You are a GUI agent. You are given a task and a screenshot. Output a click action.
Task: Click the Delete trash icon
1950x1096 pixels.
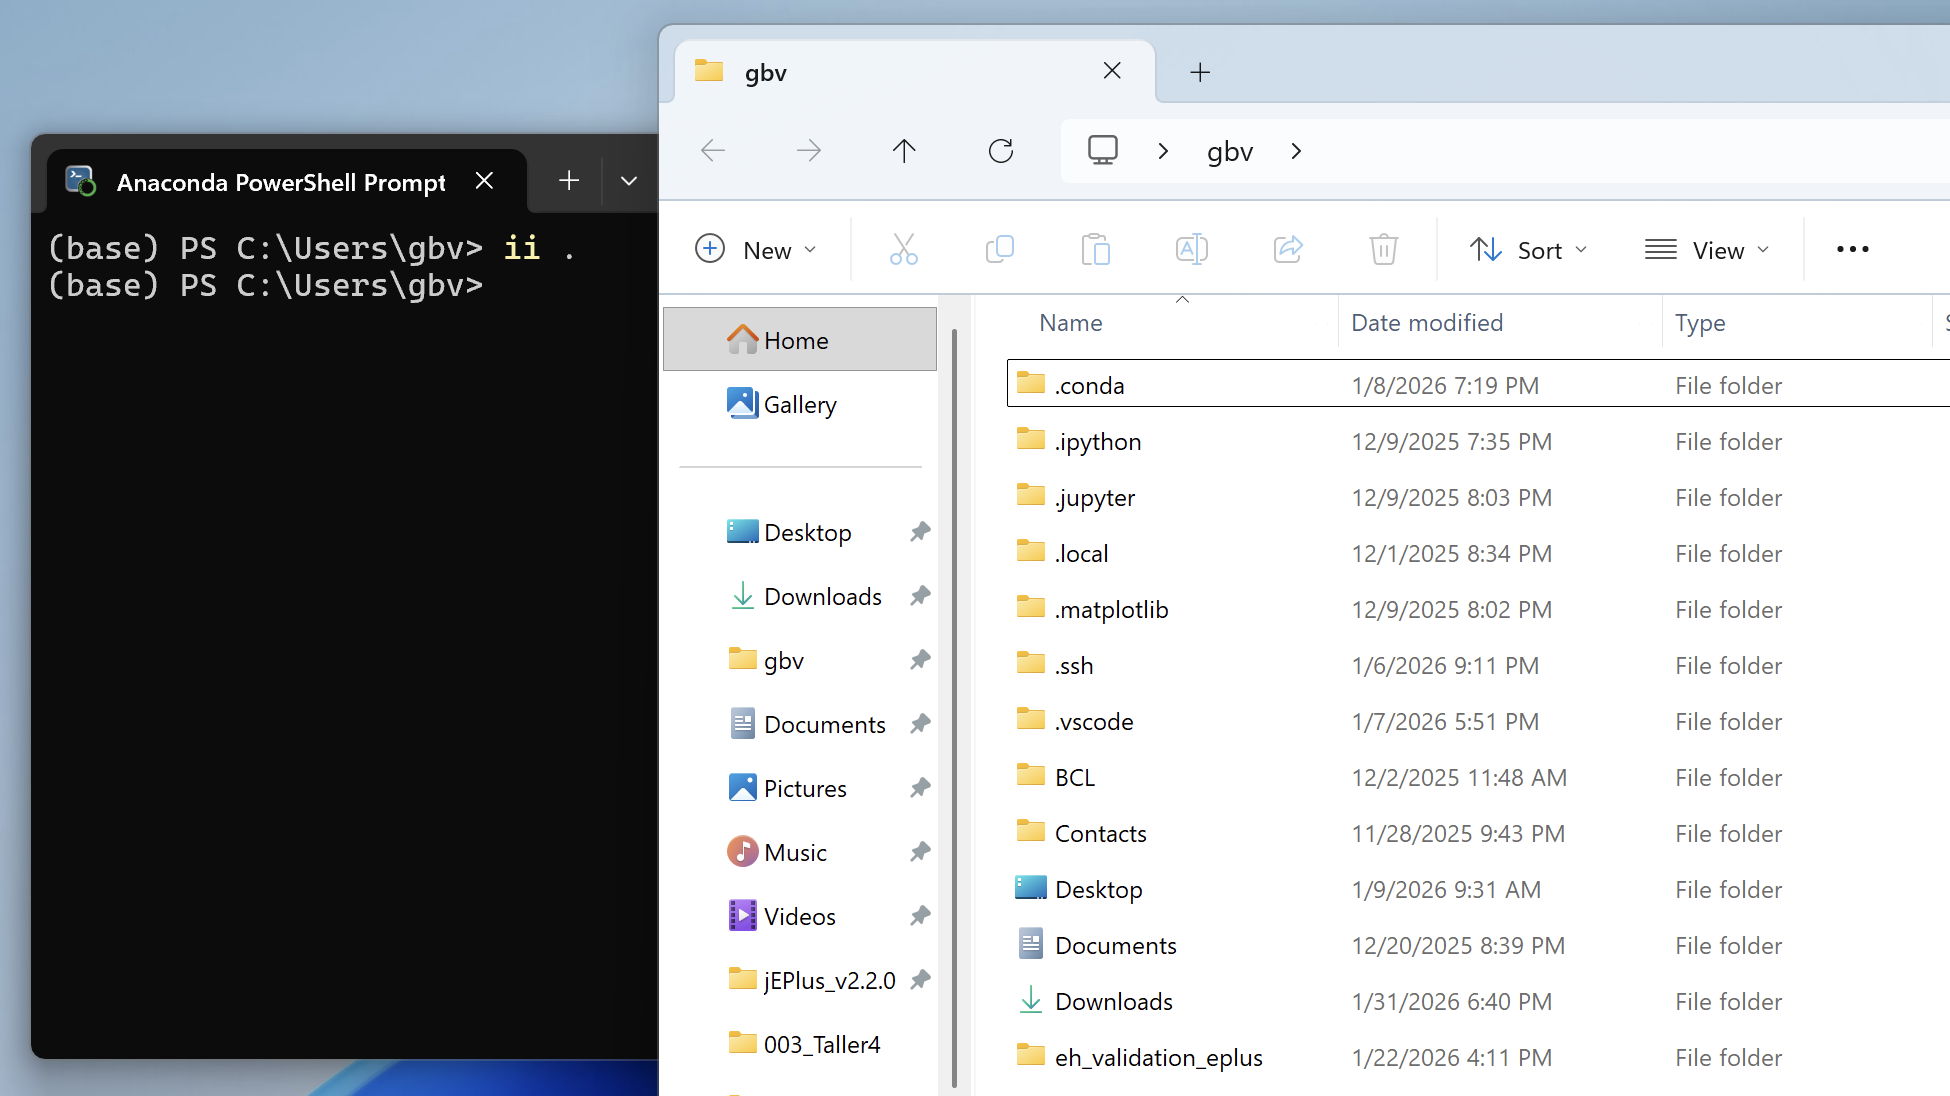pos(1383,249)
